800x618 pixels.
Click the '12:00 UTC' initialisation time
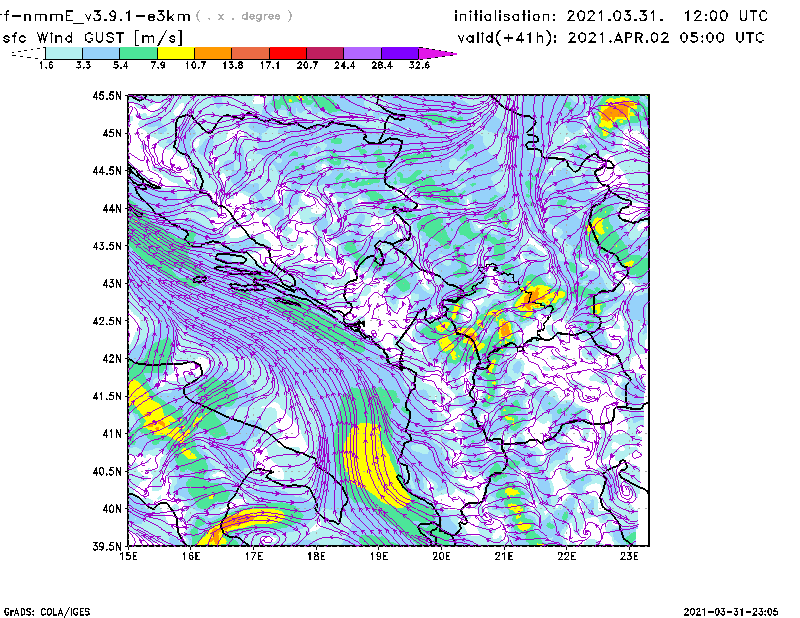pyautogui.click(x=726, y=16)
